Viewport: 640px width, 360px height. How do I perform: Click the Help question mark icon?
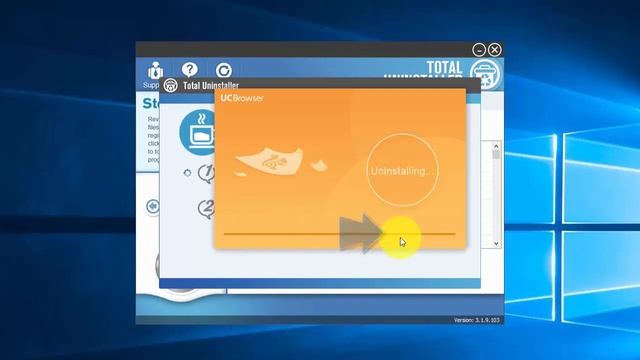click(190, 70)
